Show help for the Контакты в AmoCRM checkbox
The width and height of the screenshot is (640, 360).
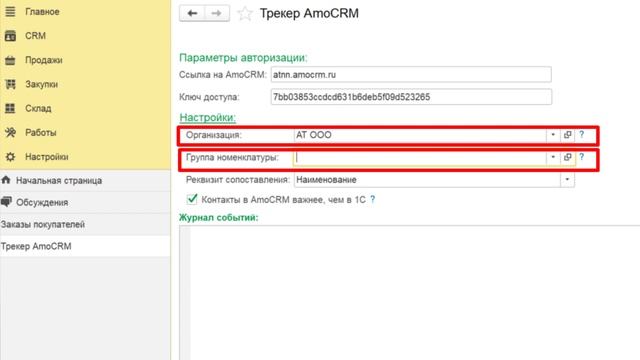coord(372,200)
